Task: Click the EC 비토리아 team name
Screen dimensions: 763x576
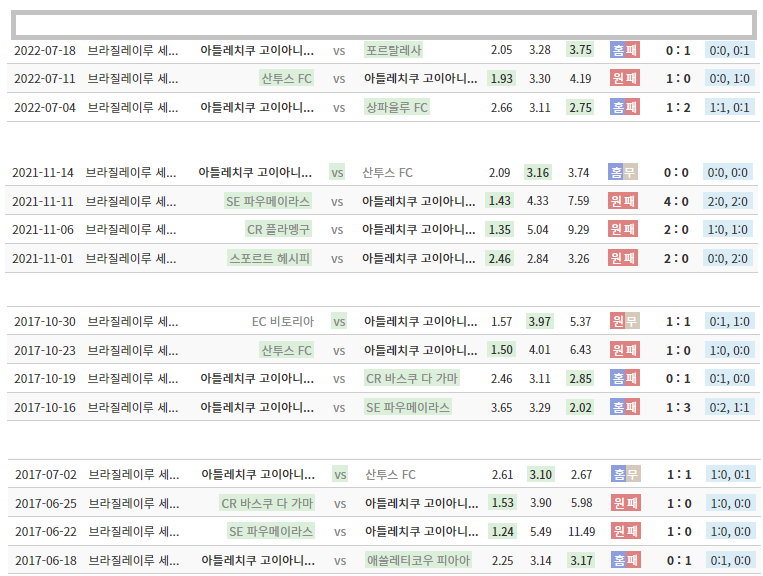Action: tap(283, 322)
